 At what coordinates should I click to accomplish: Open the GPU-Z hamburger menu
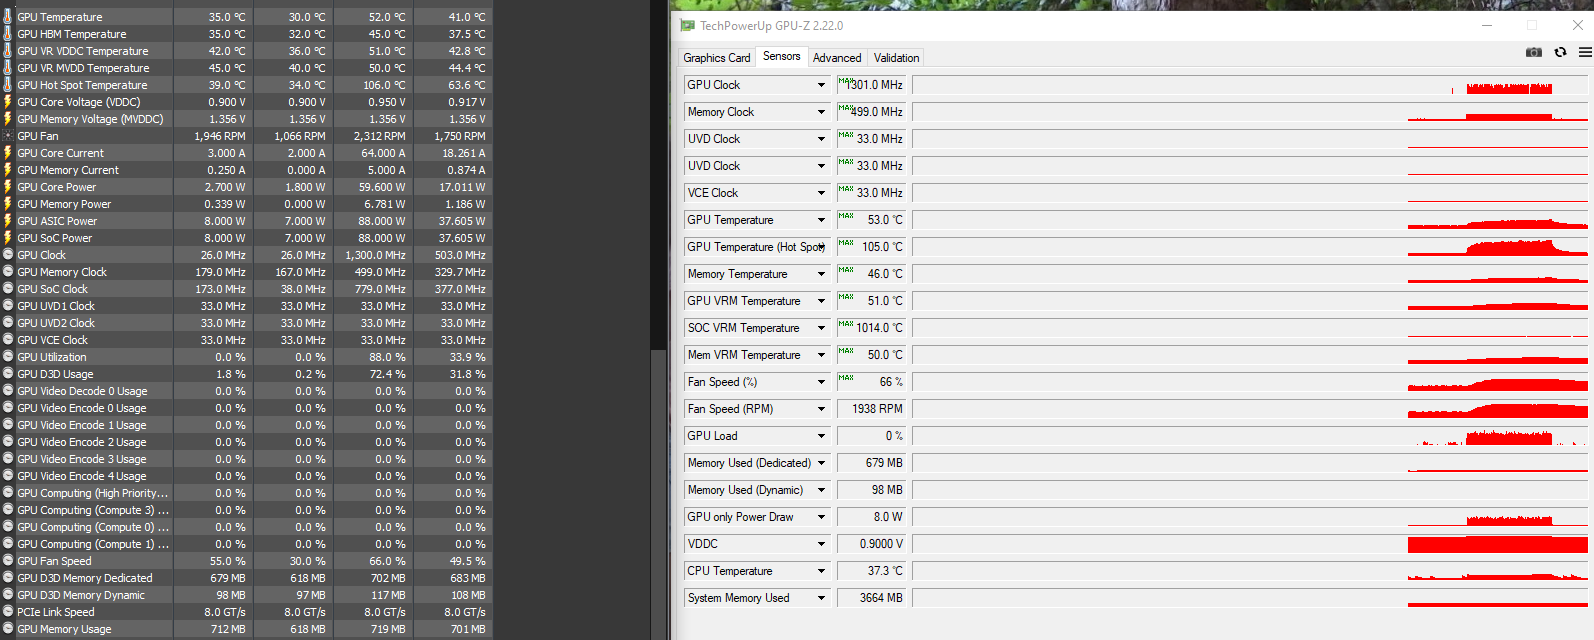[1585, 52]
